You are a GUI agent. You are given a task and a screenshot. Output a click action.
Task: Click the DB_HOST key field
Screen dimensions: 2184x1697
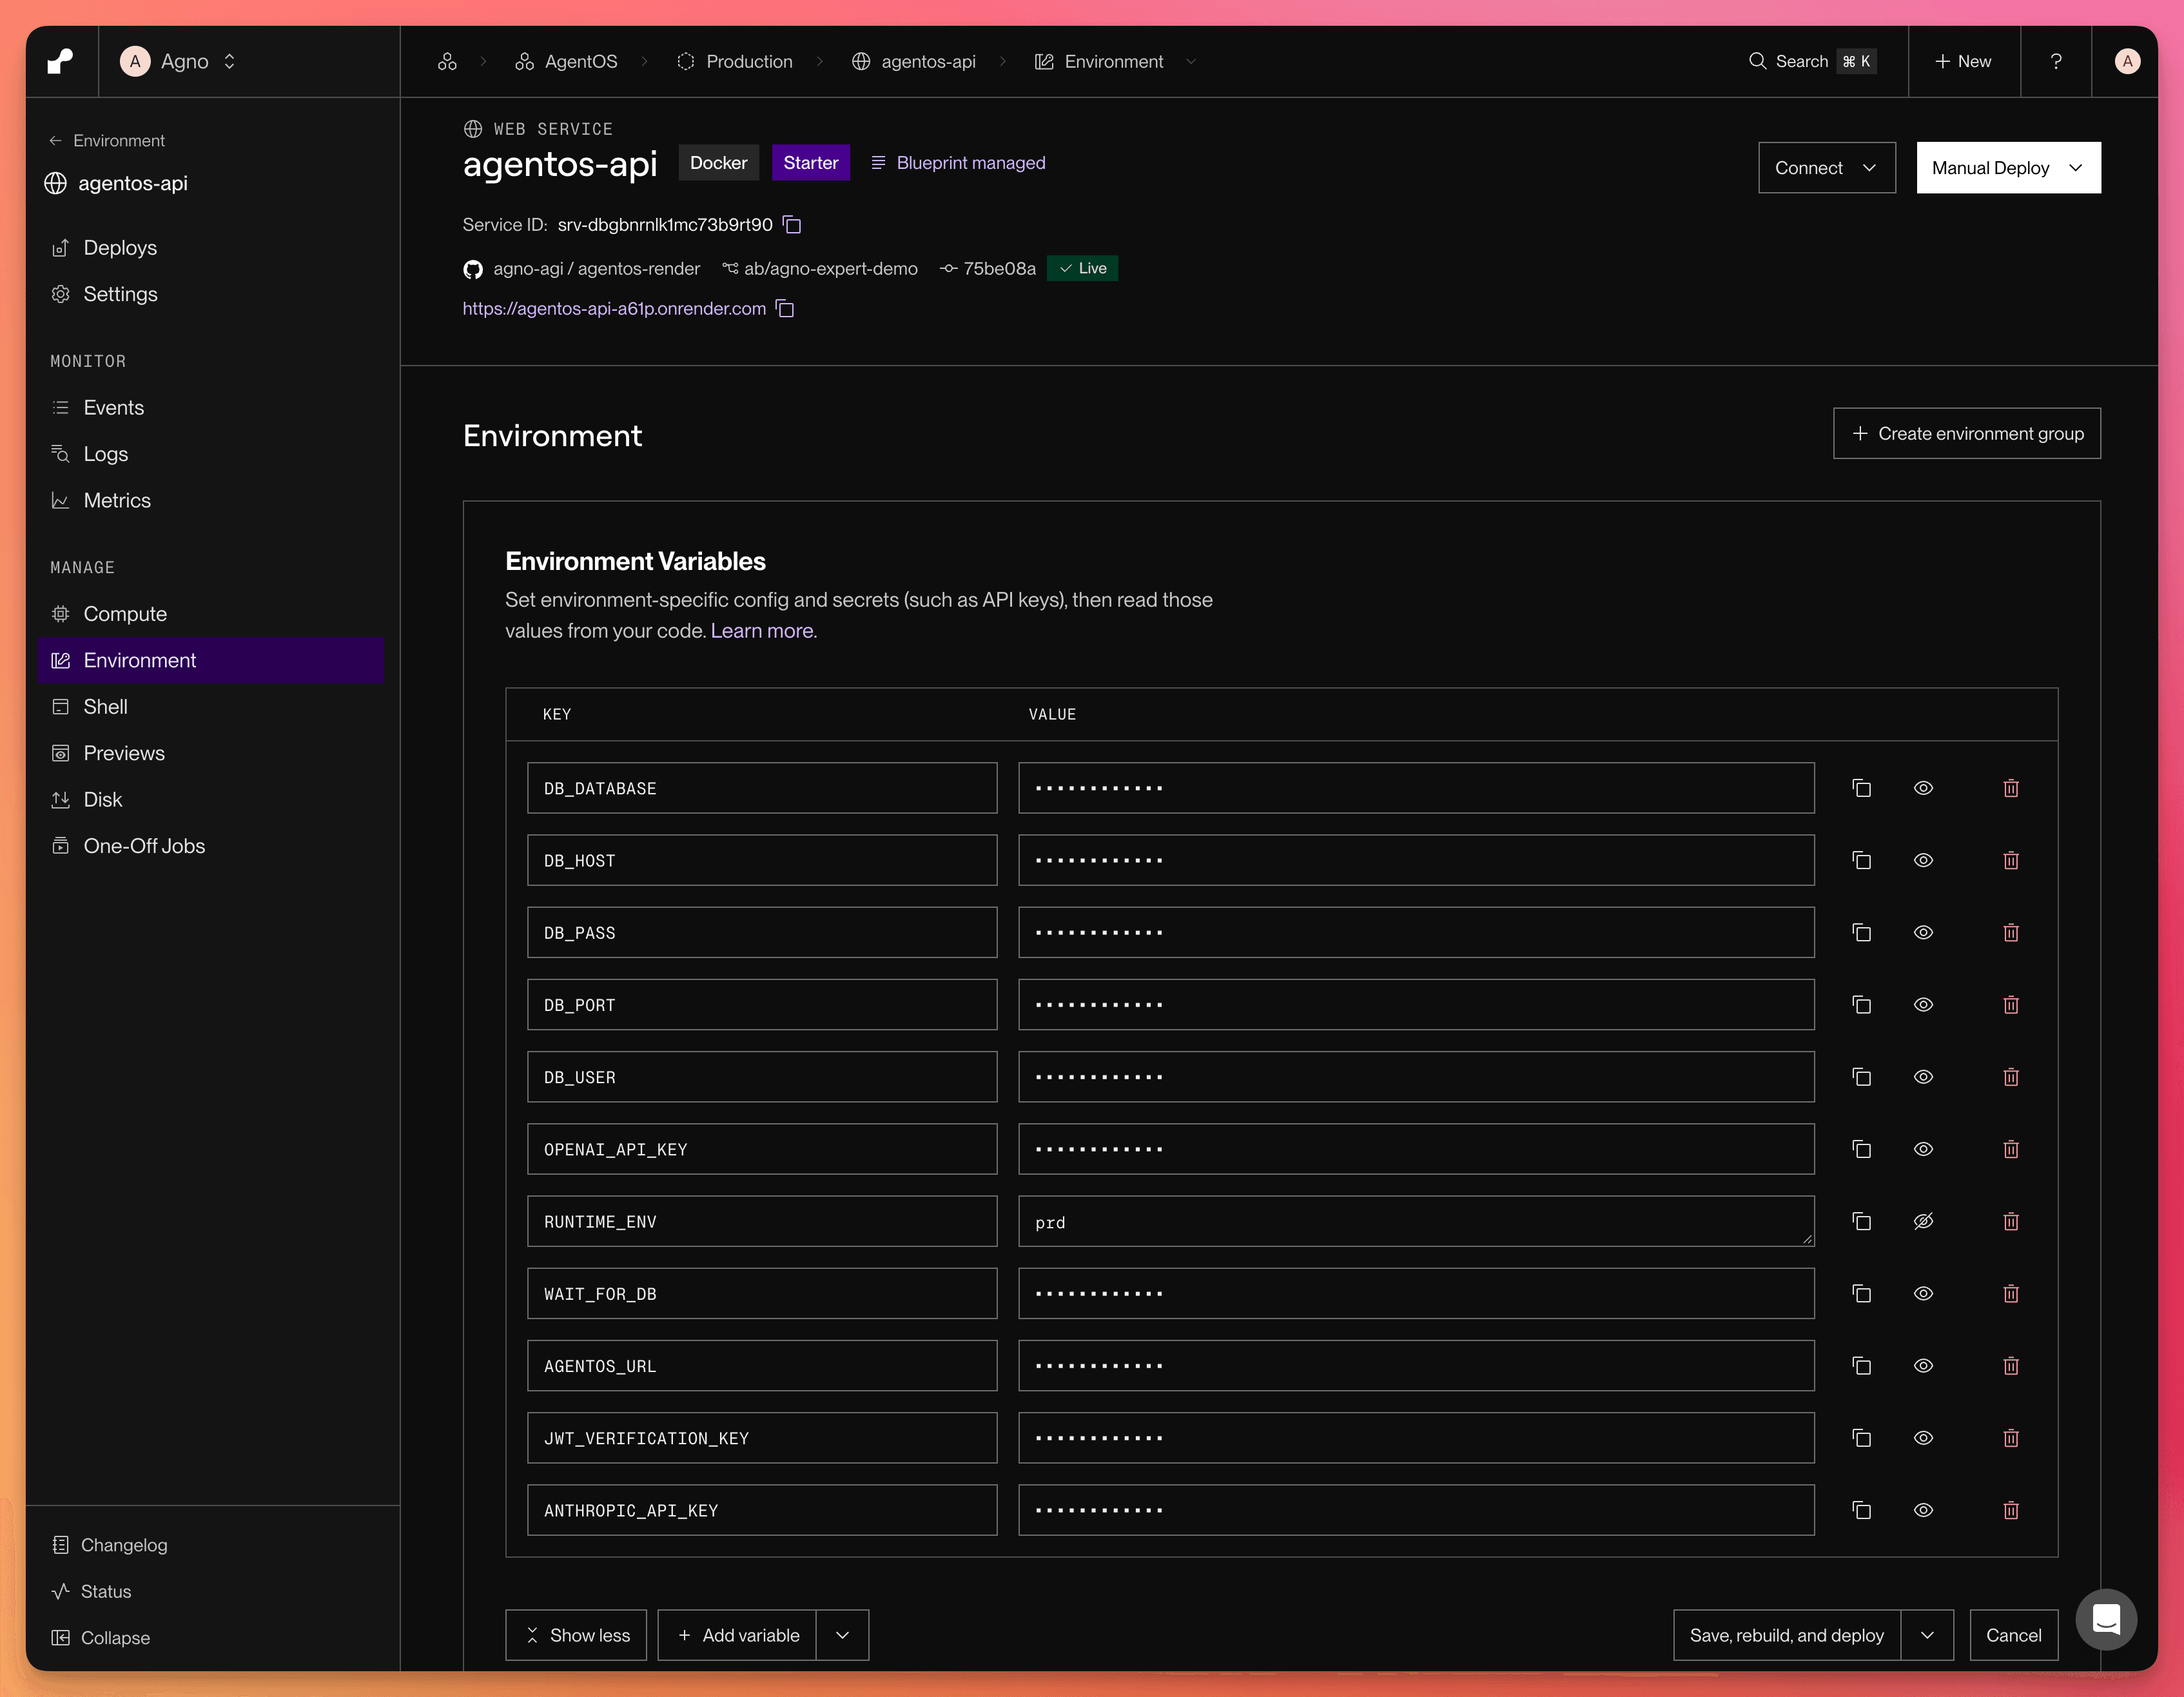762,860
